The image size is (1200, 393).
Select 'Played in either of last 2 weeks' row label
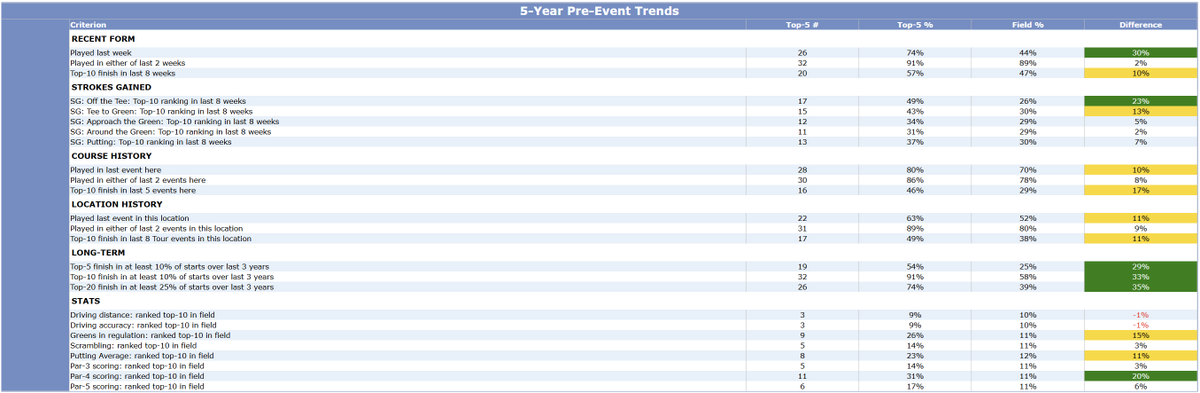coord(127,62)
